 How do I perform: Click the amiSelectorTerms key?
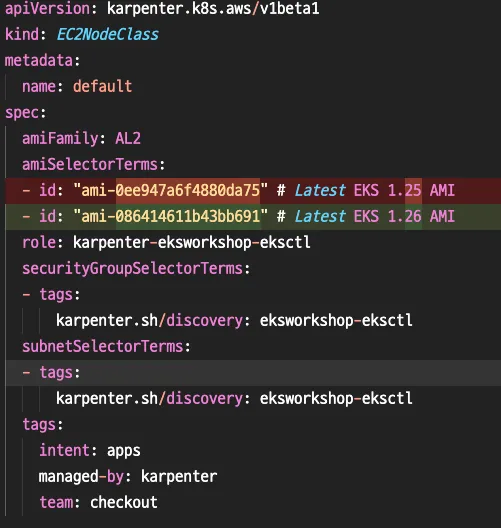[x=90, y=164]
